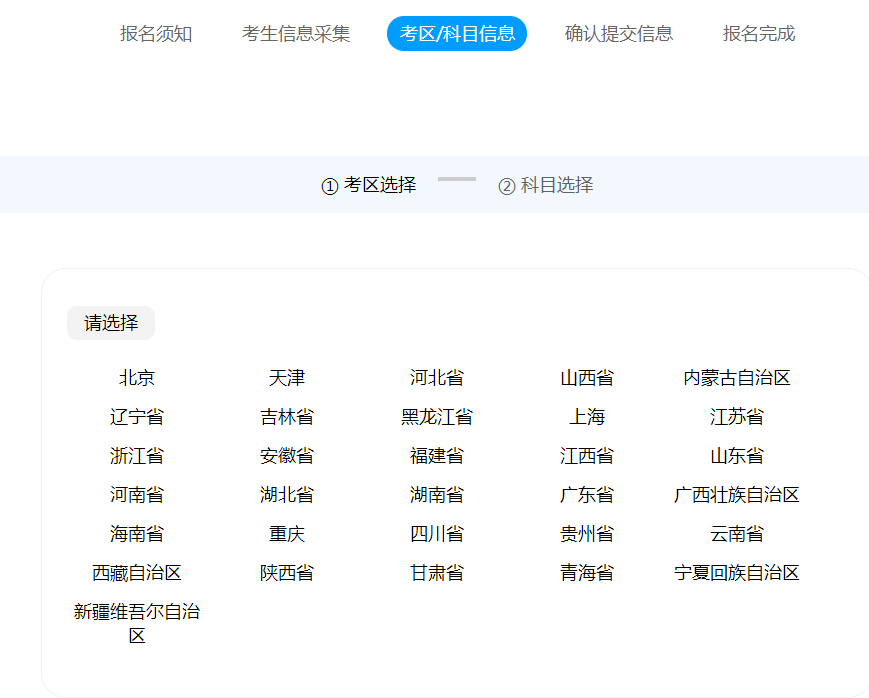Select 西藏自治区 in the province list
869x698 pixels.
(x=137, y=572)
